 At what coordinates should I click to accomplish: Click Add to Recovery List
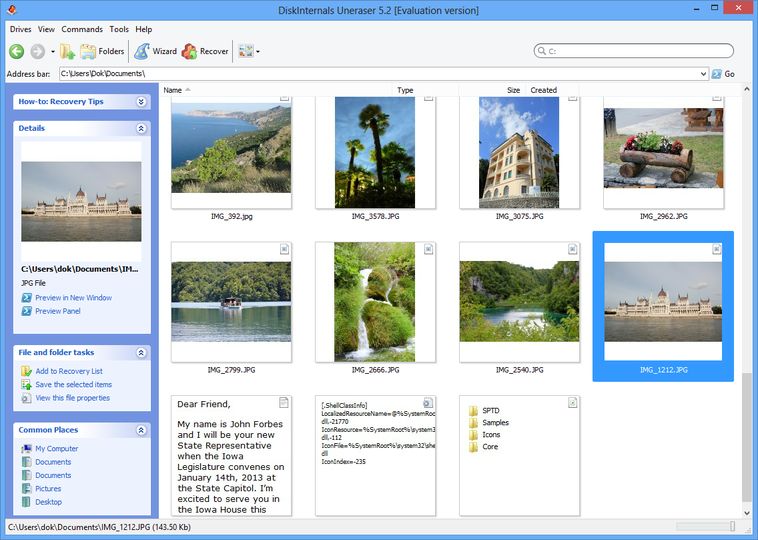coord(68,371)
